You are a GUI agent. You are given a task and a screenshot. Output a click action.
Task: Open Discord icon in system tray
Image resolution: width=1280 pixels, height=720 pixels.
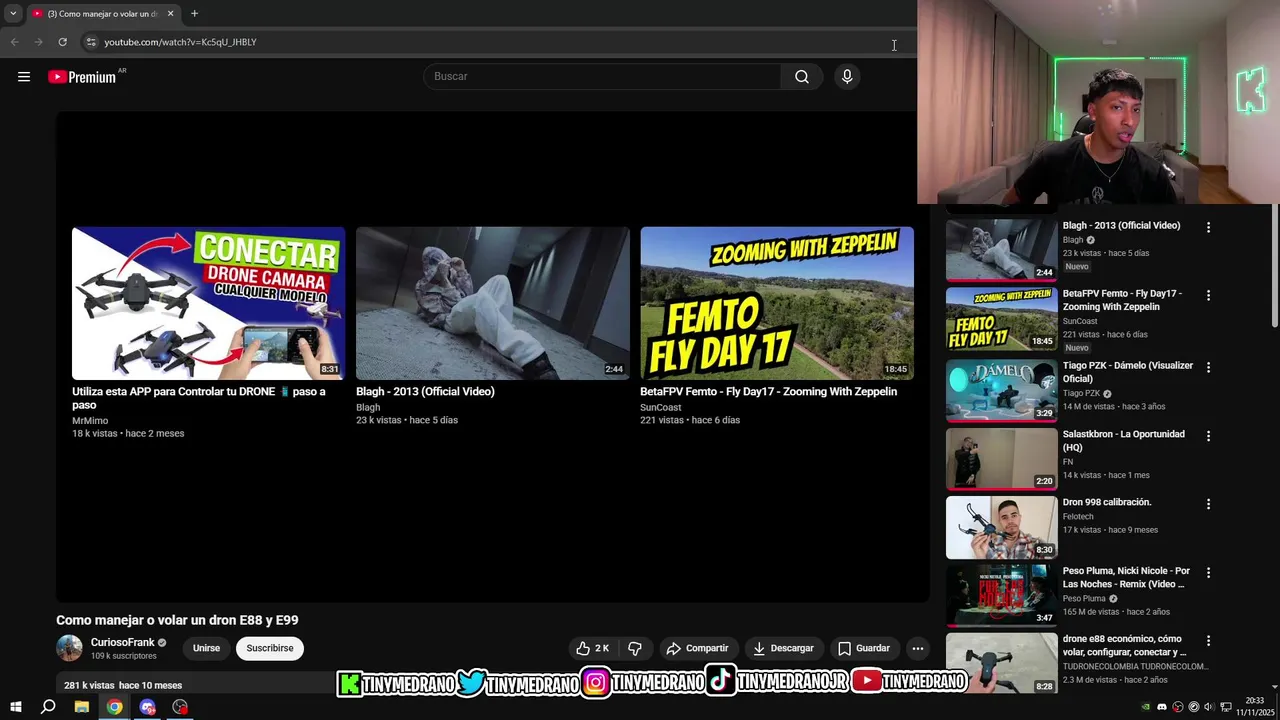click(x=1162, y=707)
